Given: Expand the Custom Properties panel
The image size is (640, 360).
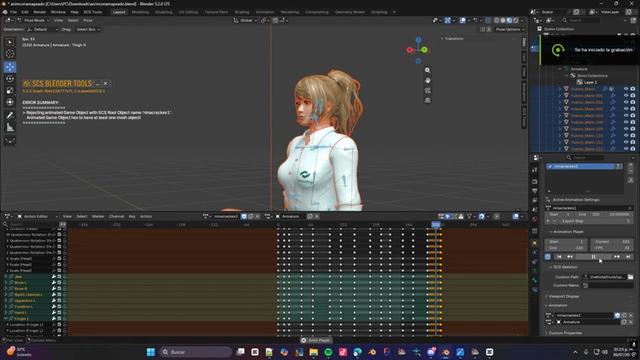Looking at the screenshot, I should [x=565, y=333].
